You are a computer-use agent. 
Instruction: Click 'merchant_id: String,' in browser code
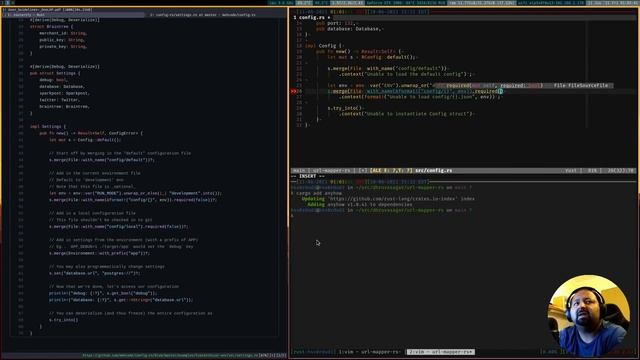coord(63,33)
